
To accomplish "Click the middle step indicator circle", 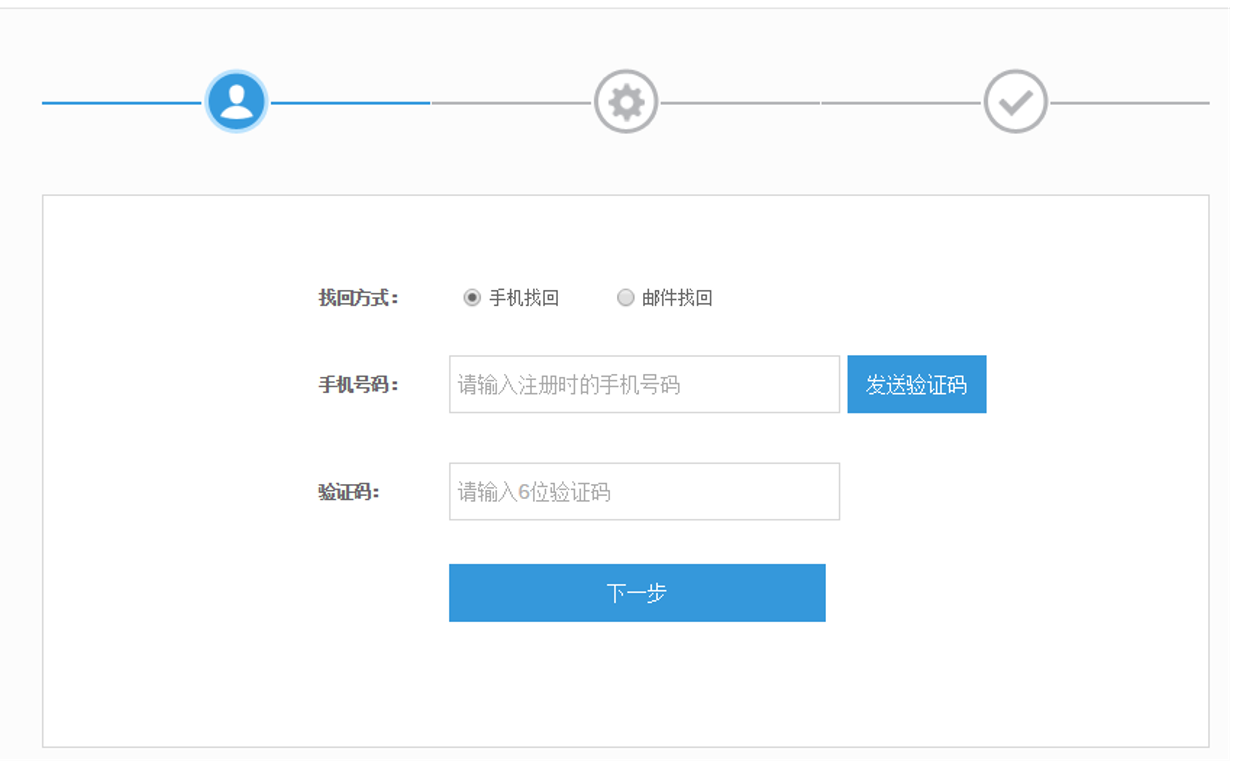I will pos(625,101).
